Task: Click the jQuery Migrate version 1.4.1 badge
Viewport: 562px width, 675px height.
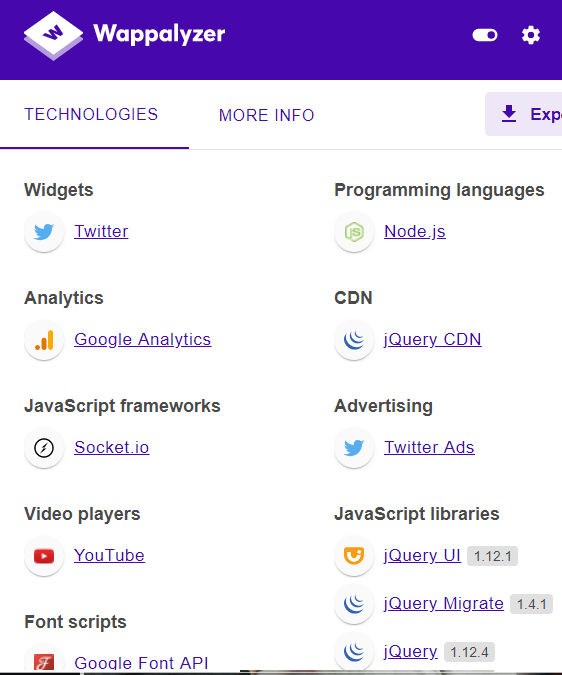Action: tap(531, 604)
